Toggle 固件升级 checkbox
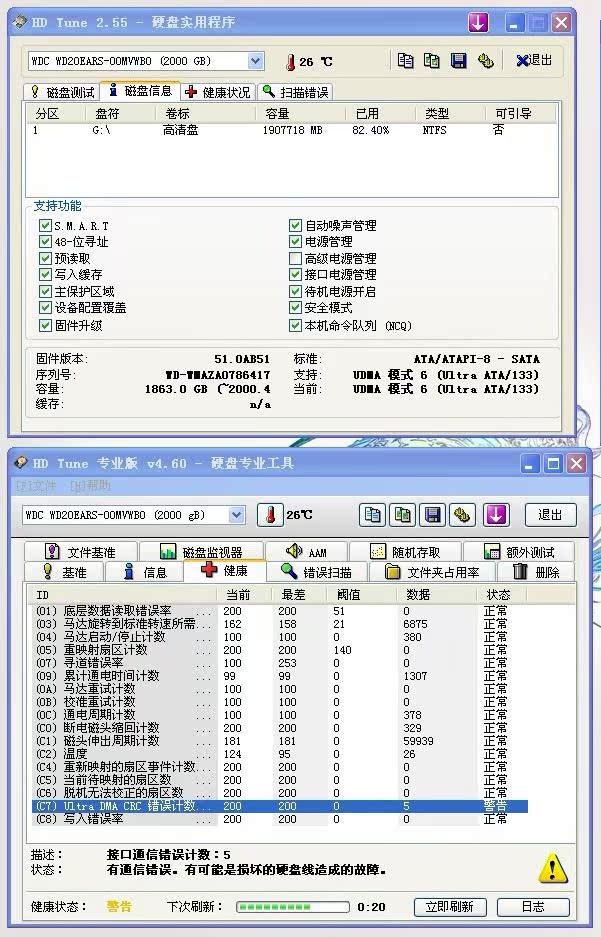Screen dimensions: 601x937 point(45,325)
